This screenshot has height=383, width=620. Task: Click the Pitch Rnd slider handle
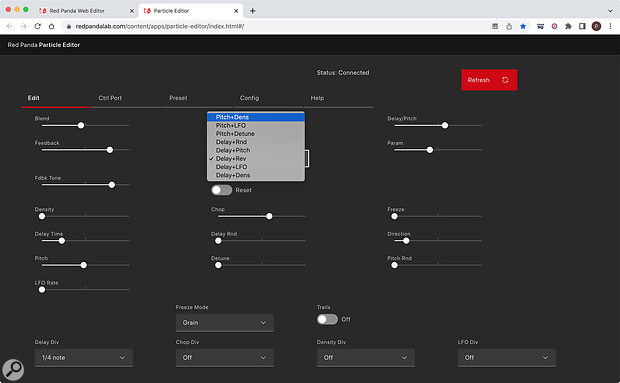[394, 265]
